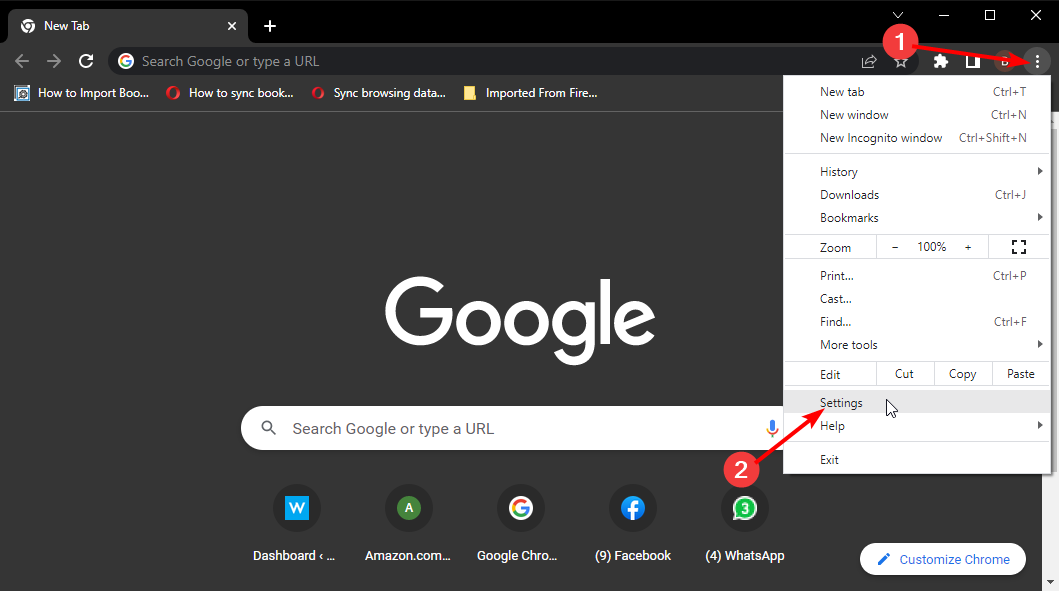The image size is (1059, 591).
Task: Select New window from the menu
Action: click(x=917, y=115)
